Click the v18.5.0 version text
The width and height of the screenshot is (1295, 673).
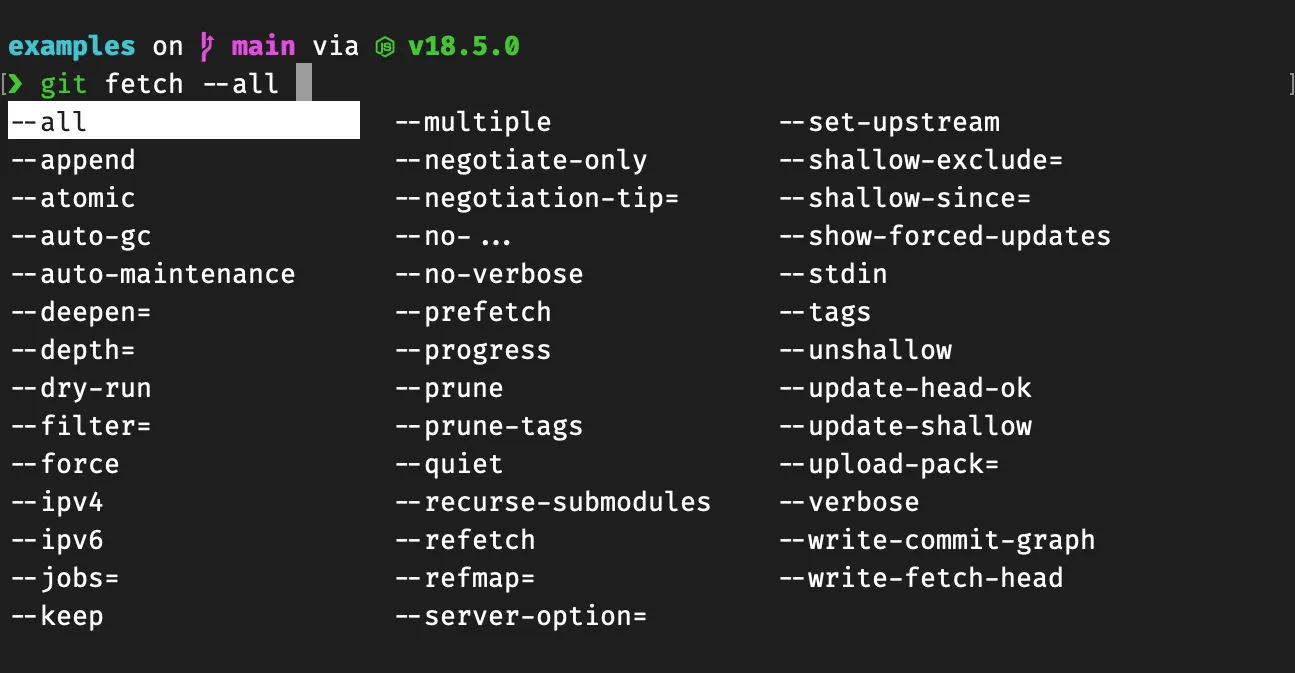click(463, 46)
